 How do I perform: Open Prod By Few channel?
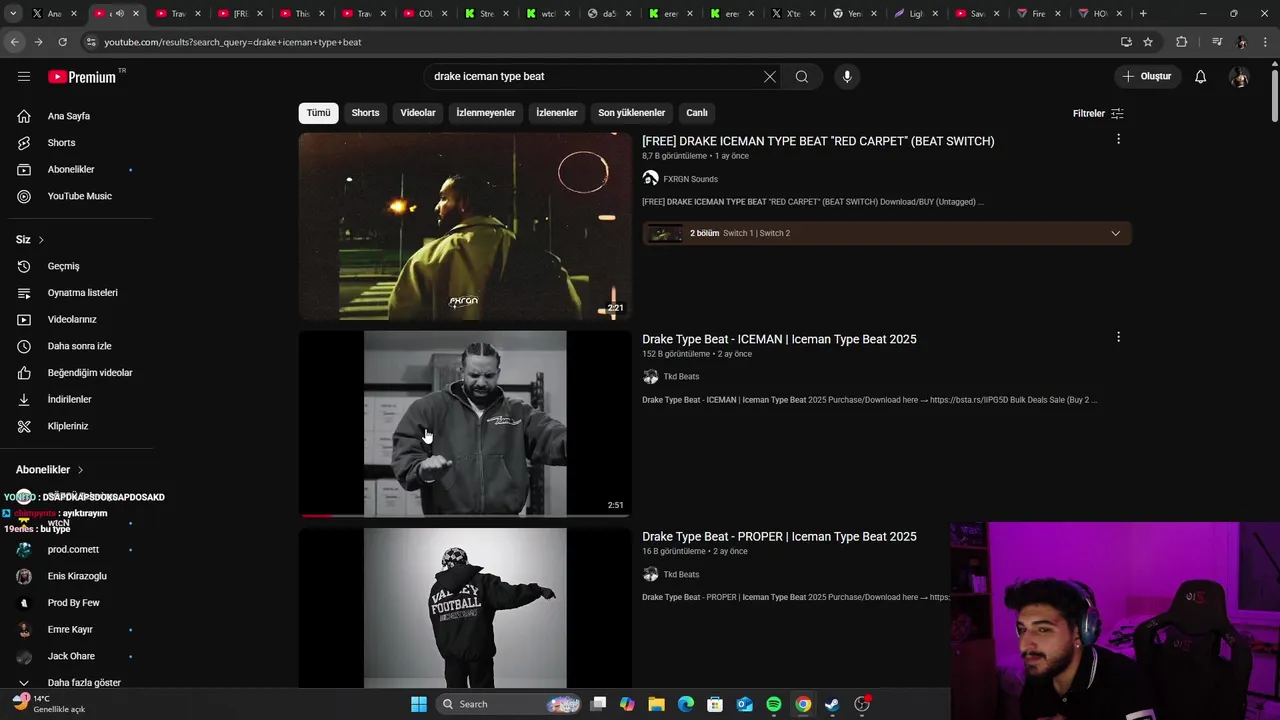point(77,603)
